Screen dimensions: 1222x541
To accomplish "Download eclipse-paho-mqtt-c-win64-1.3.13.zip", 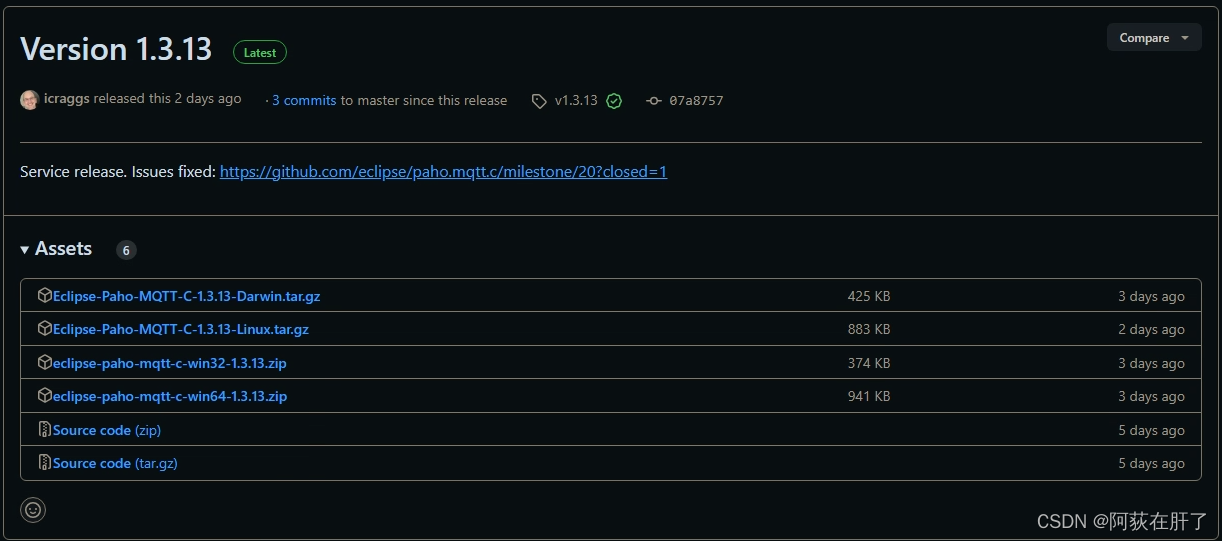I will (170, 396).
